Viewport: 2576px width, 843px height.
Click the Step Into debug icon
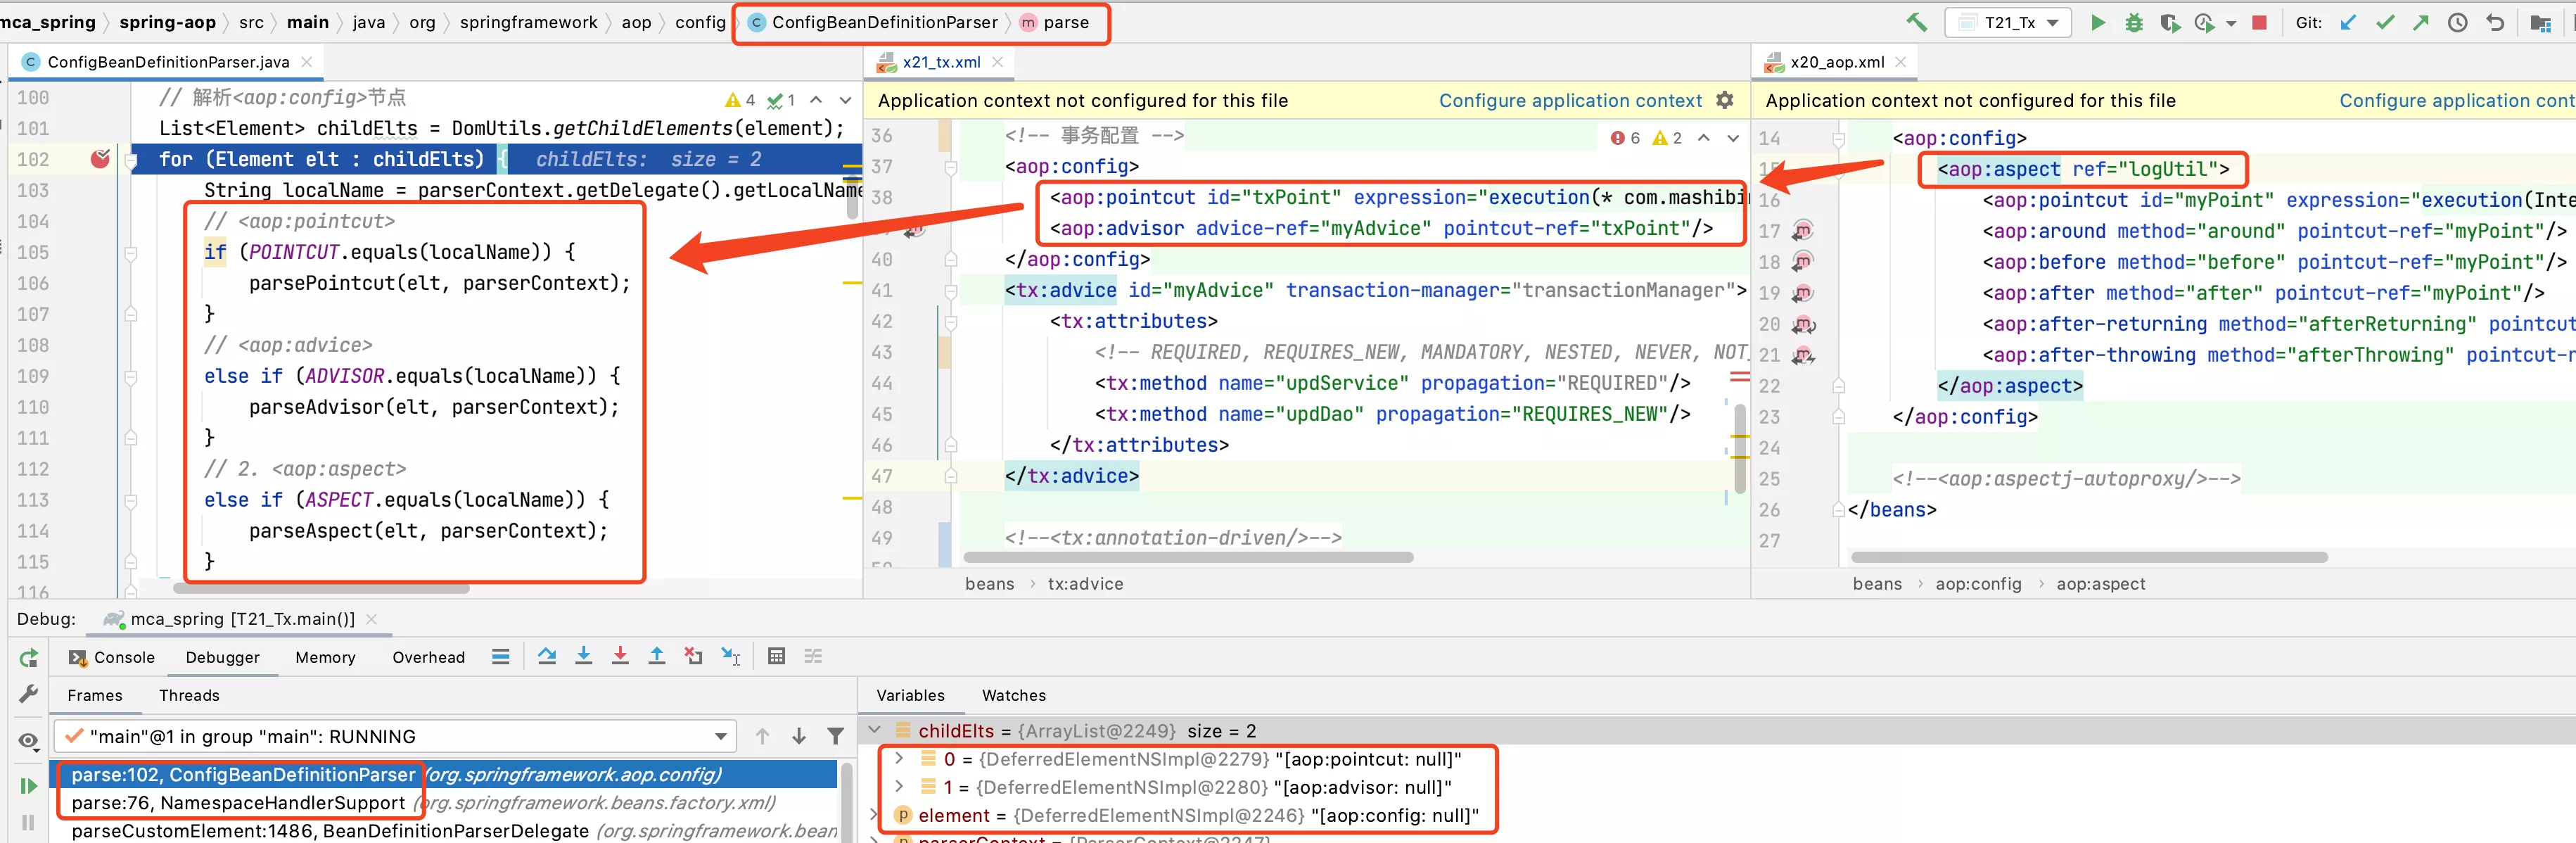(584, 656)
